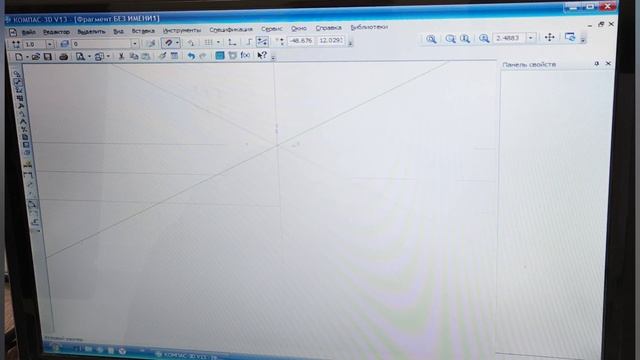Click the layers state icon
Screen dimensions: 640x360
pos(64,44)
